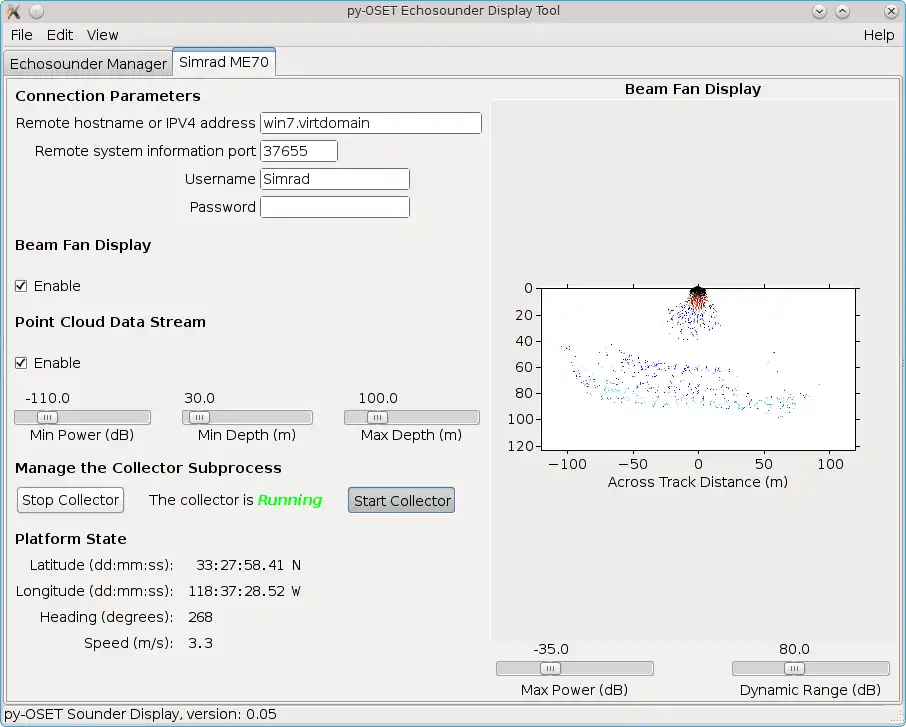Screen dimensions: 906x727
Task: Open the View menu
Action: click(x=102, y=35)
